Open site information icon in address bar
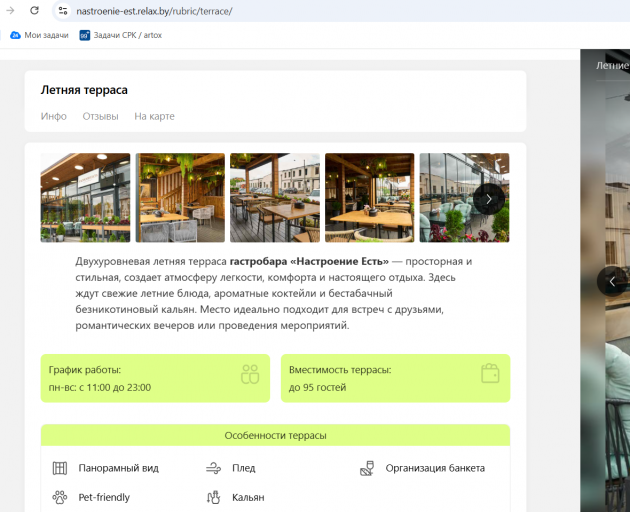The image size is (630, 512). click(x=63, y=11)
